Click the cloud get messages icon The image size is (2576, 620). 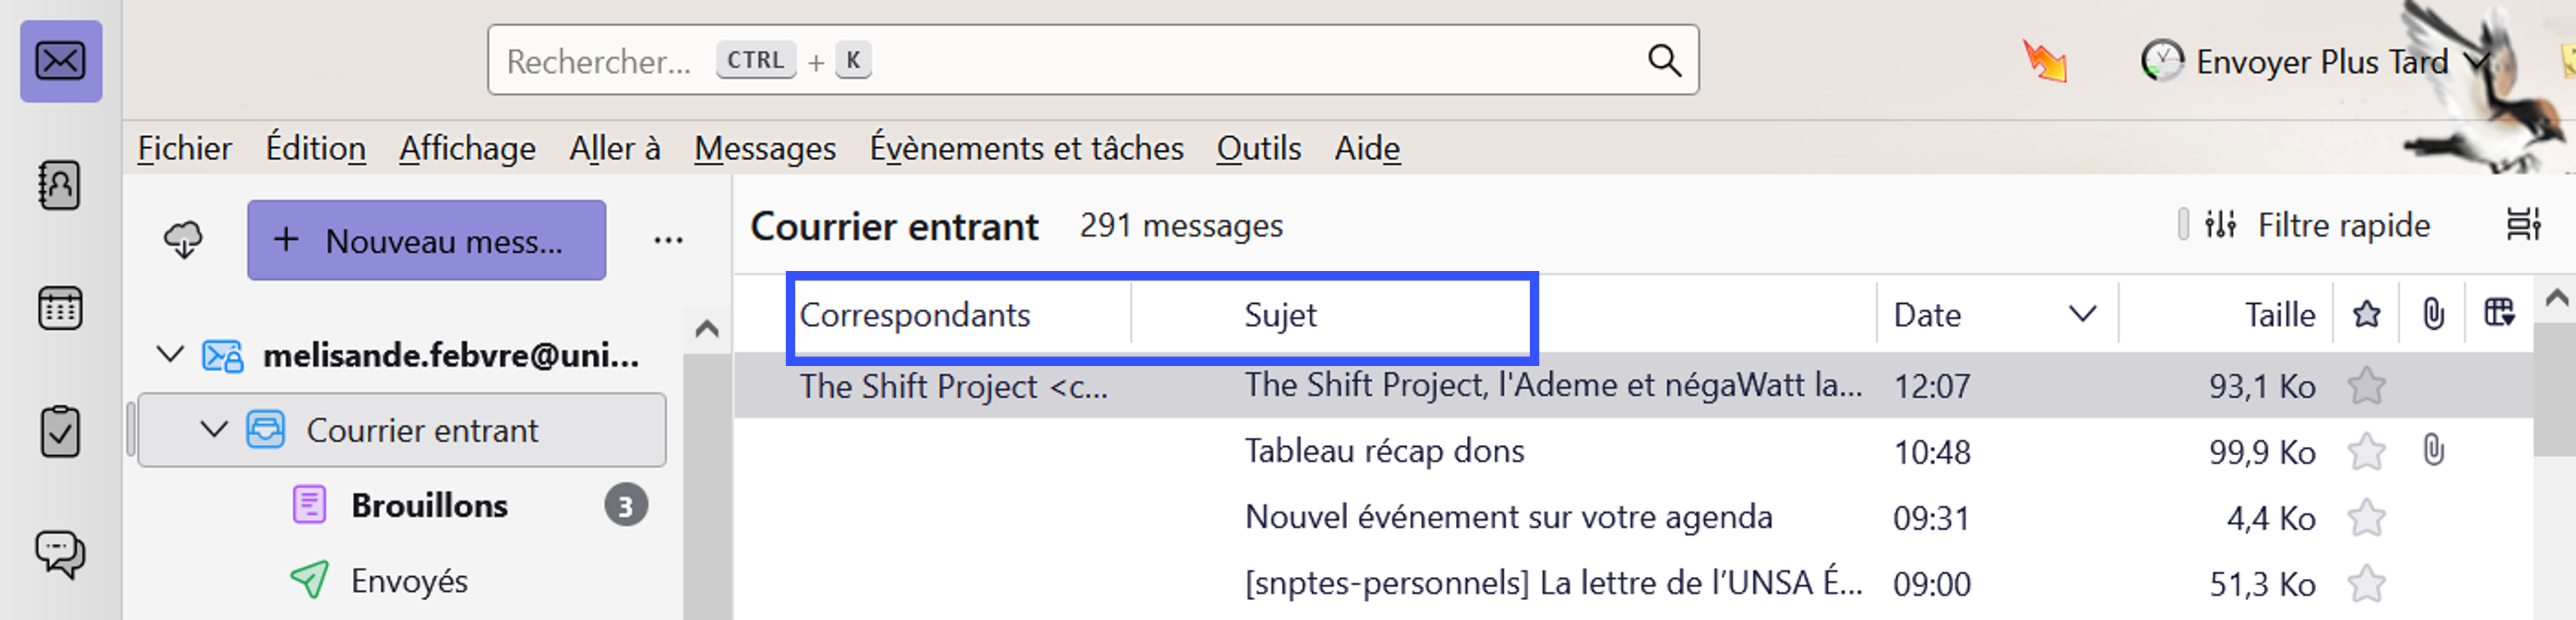[183, 240]
